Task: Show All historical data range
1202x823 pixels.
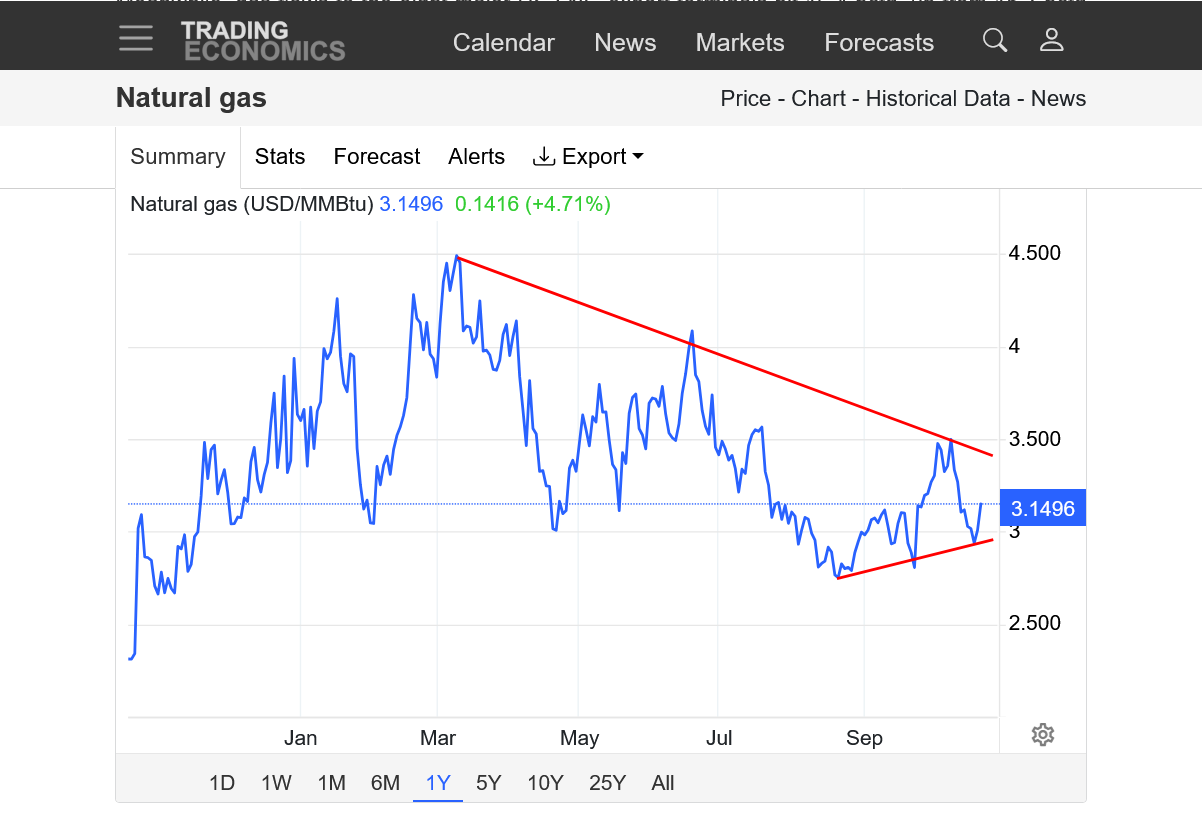Action: 663,783
